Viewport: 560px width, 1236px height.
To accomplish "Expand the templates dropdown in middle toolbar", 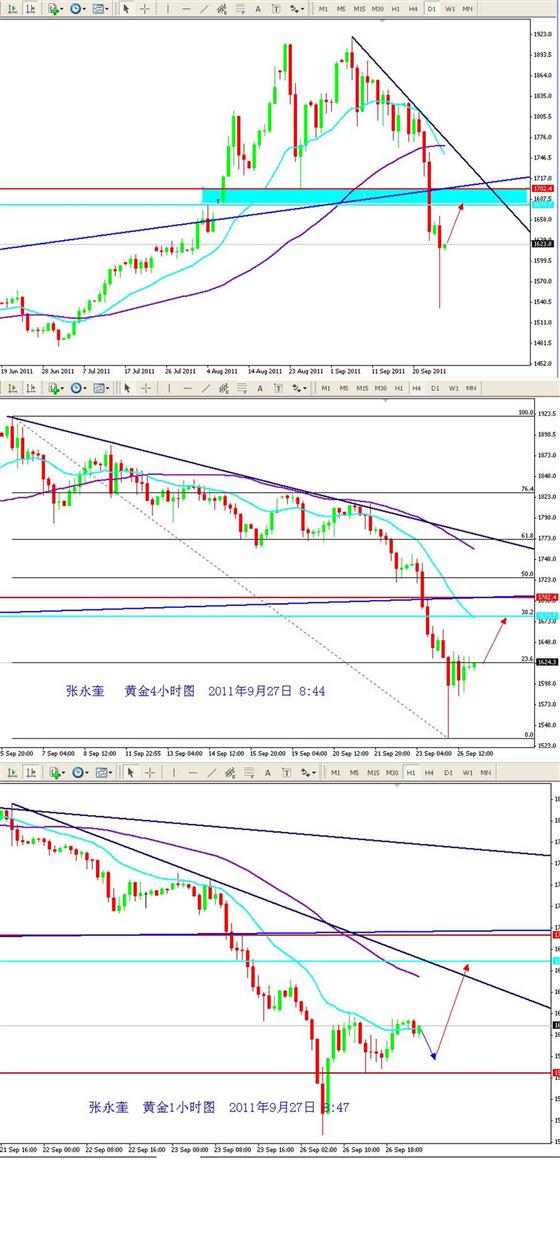I will point(101,387).
